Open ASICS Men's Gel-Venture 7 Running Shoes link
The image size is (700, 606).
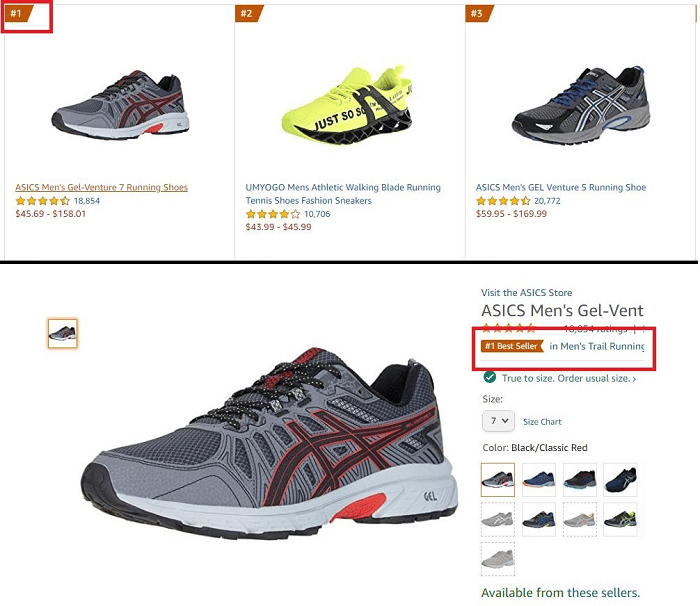click(101, 188)
